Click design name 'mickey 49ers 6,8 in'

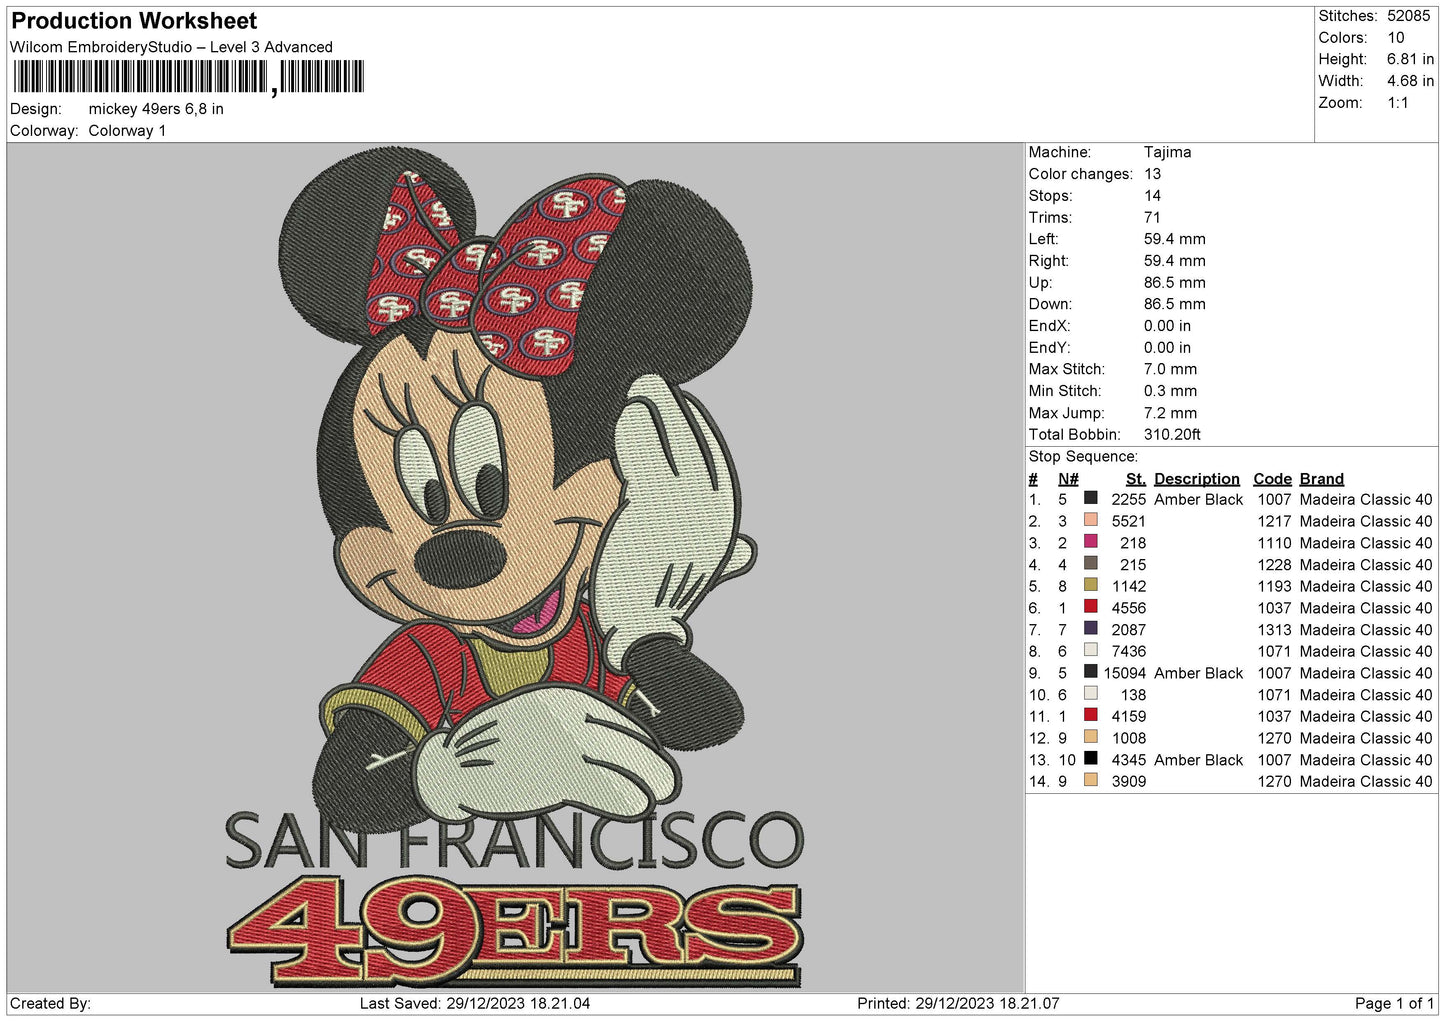coord(156,109)
